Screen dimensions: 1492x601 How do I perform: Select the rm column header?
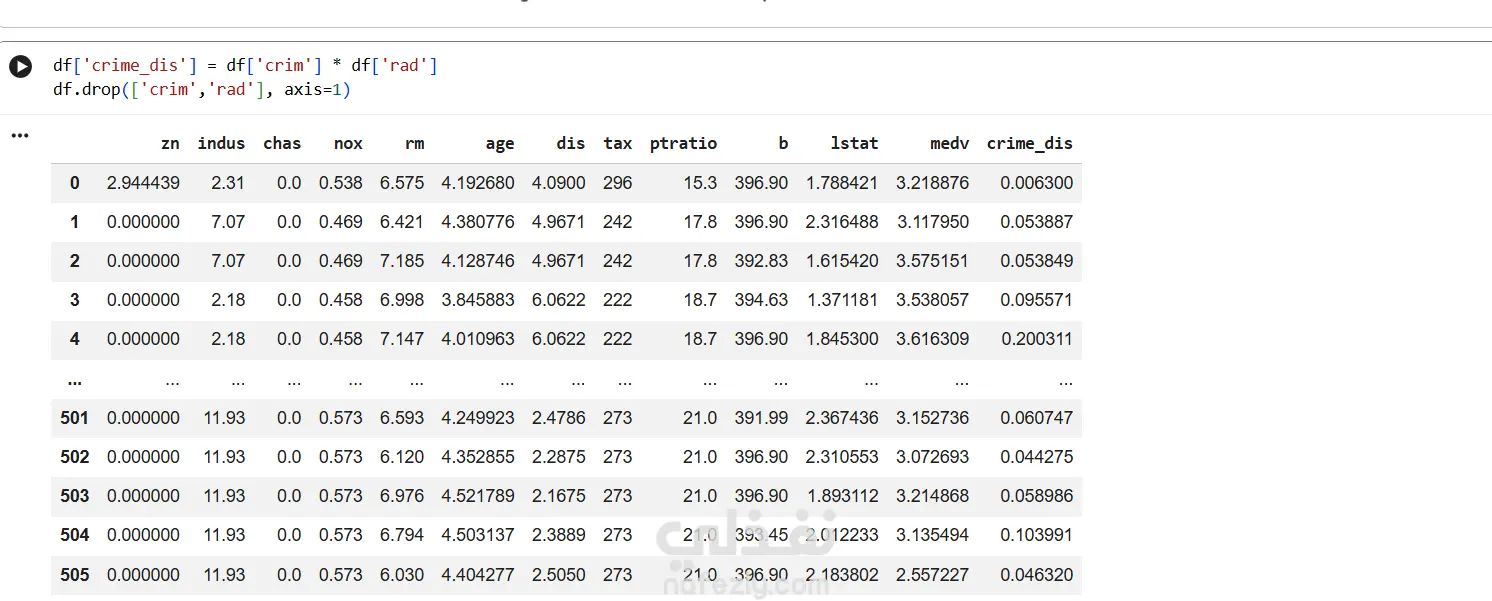pos(414,143)
